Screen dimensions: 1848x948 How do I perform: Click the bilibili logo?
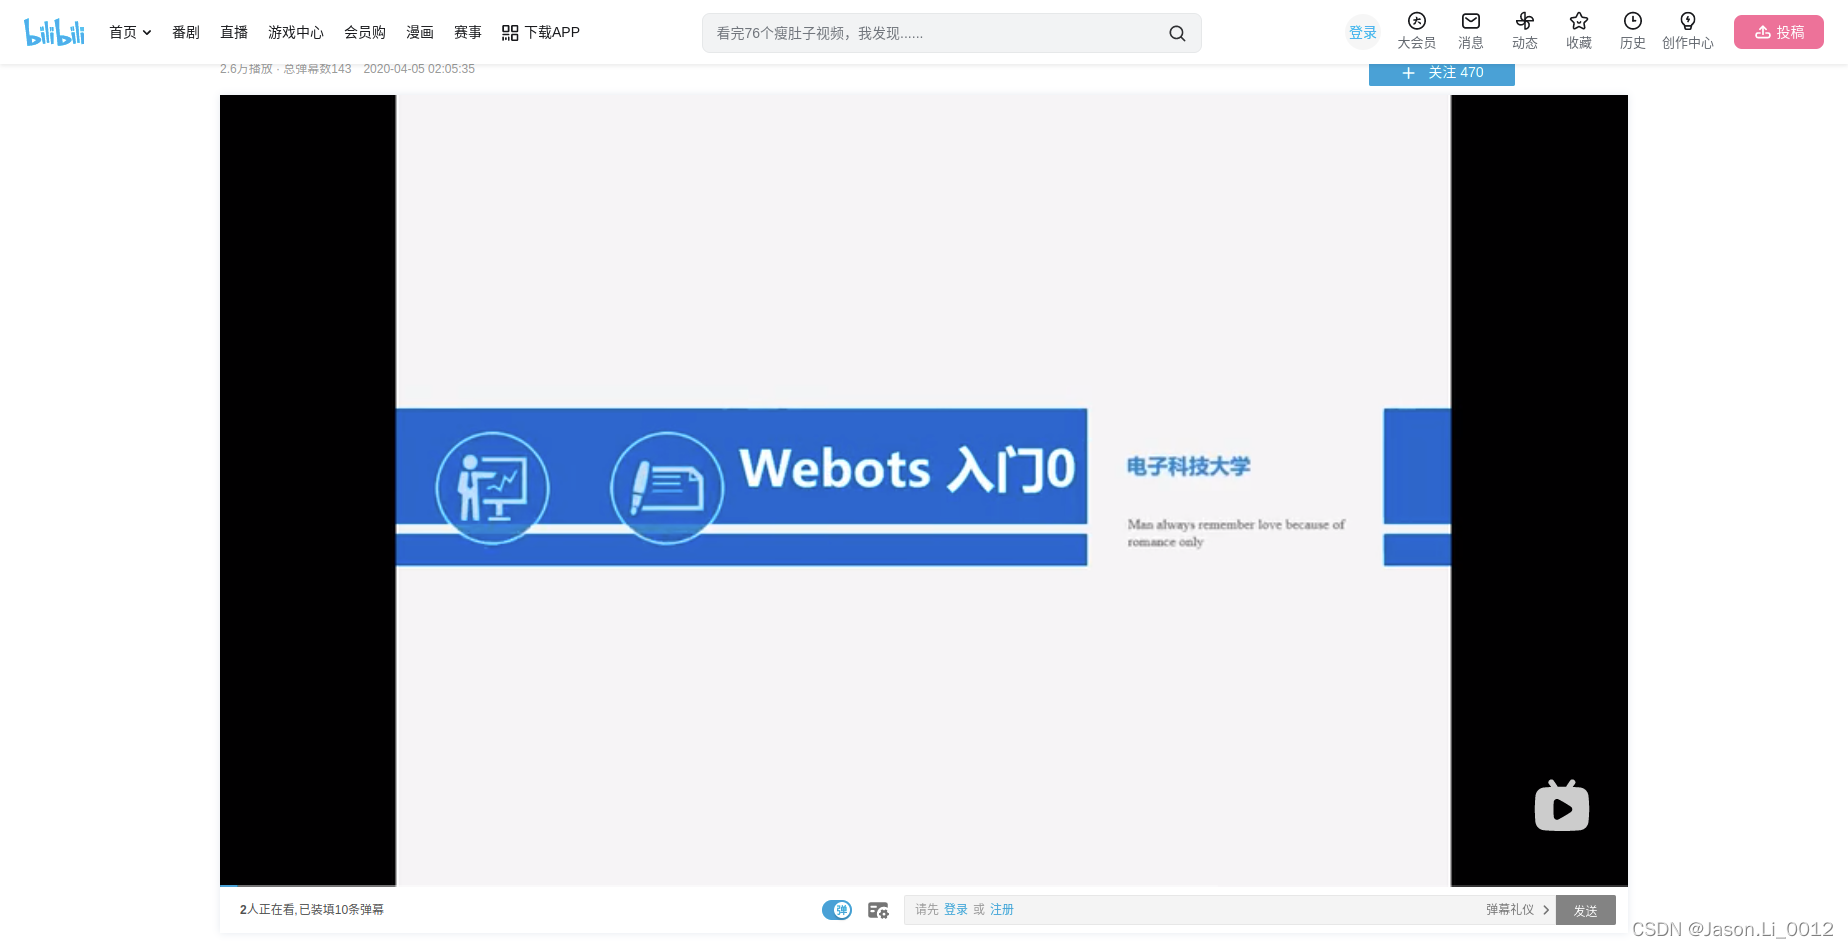(54, 32)
